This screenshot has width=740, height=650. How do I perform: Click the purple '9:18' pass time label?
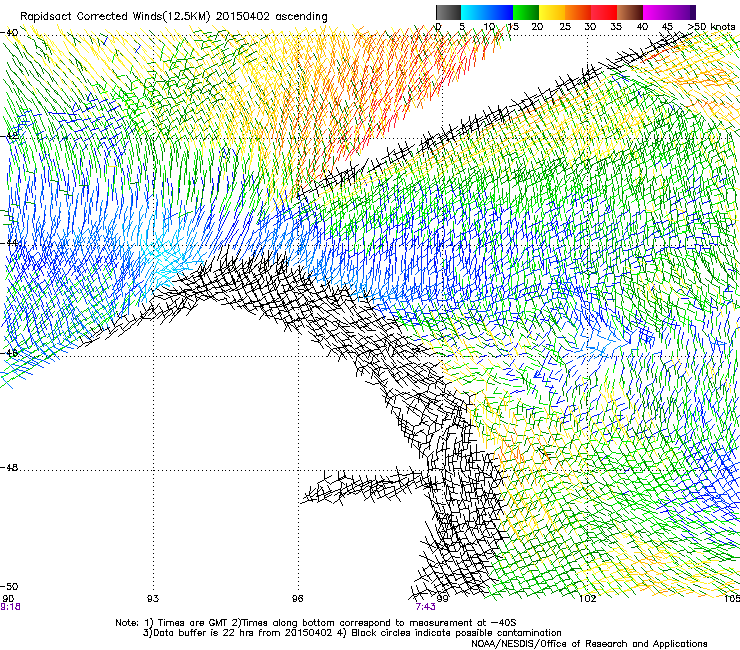(10, 607)
